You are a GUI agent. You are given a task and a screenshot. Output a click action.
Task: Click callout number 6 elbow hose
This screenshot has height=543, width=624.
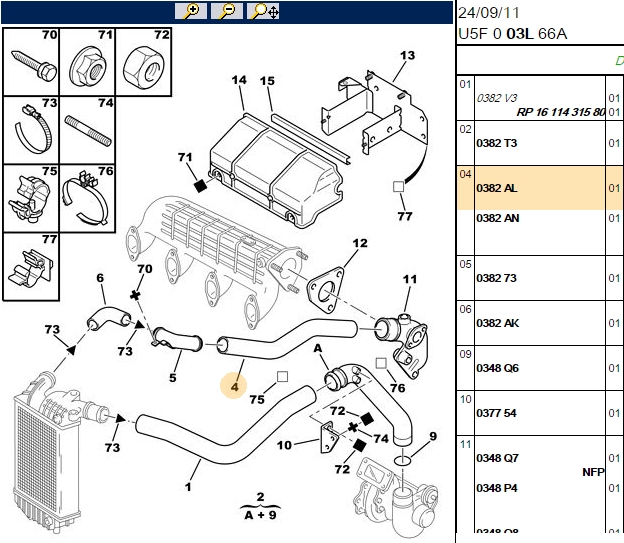(x=100, y=277)
